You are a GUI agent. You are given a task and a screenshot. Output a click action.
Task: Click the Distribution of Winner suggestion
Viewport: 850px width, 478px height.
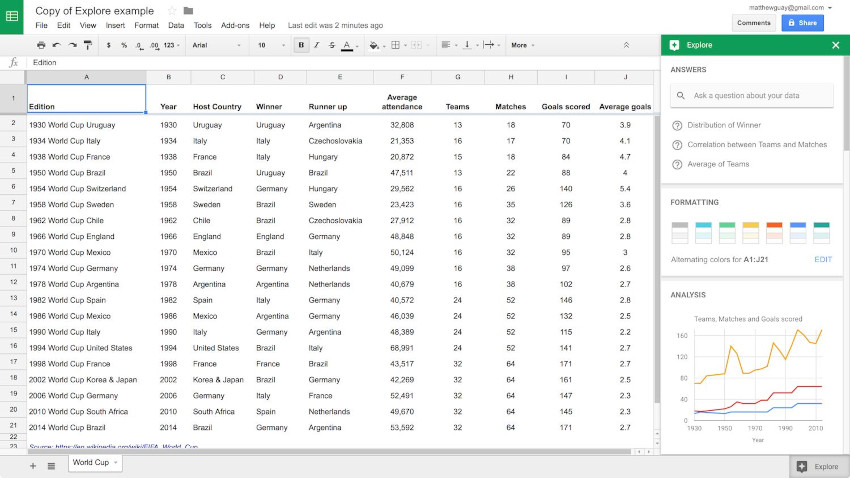click(x=724, y=125)
